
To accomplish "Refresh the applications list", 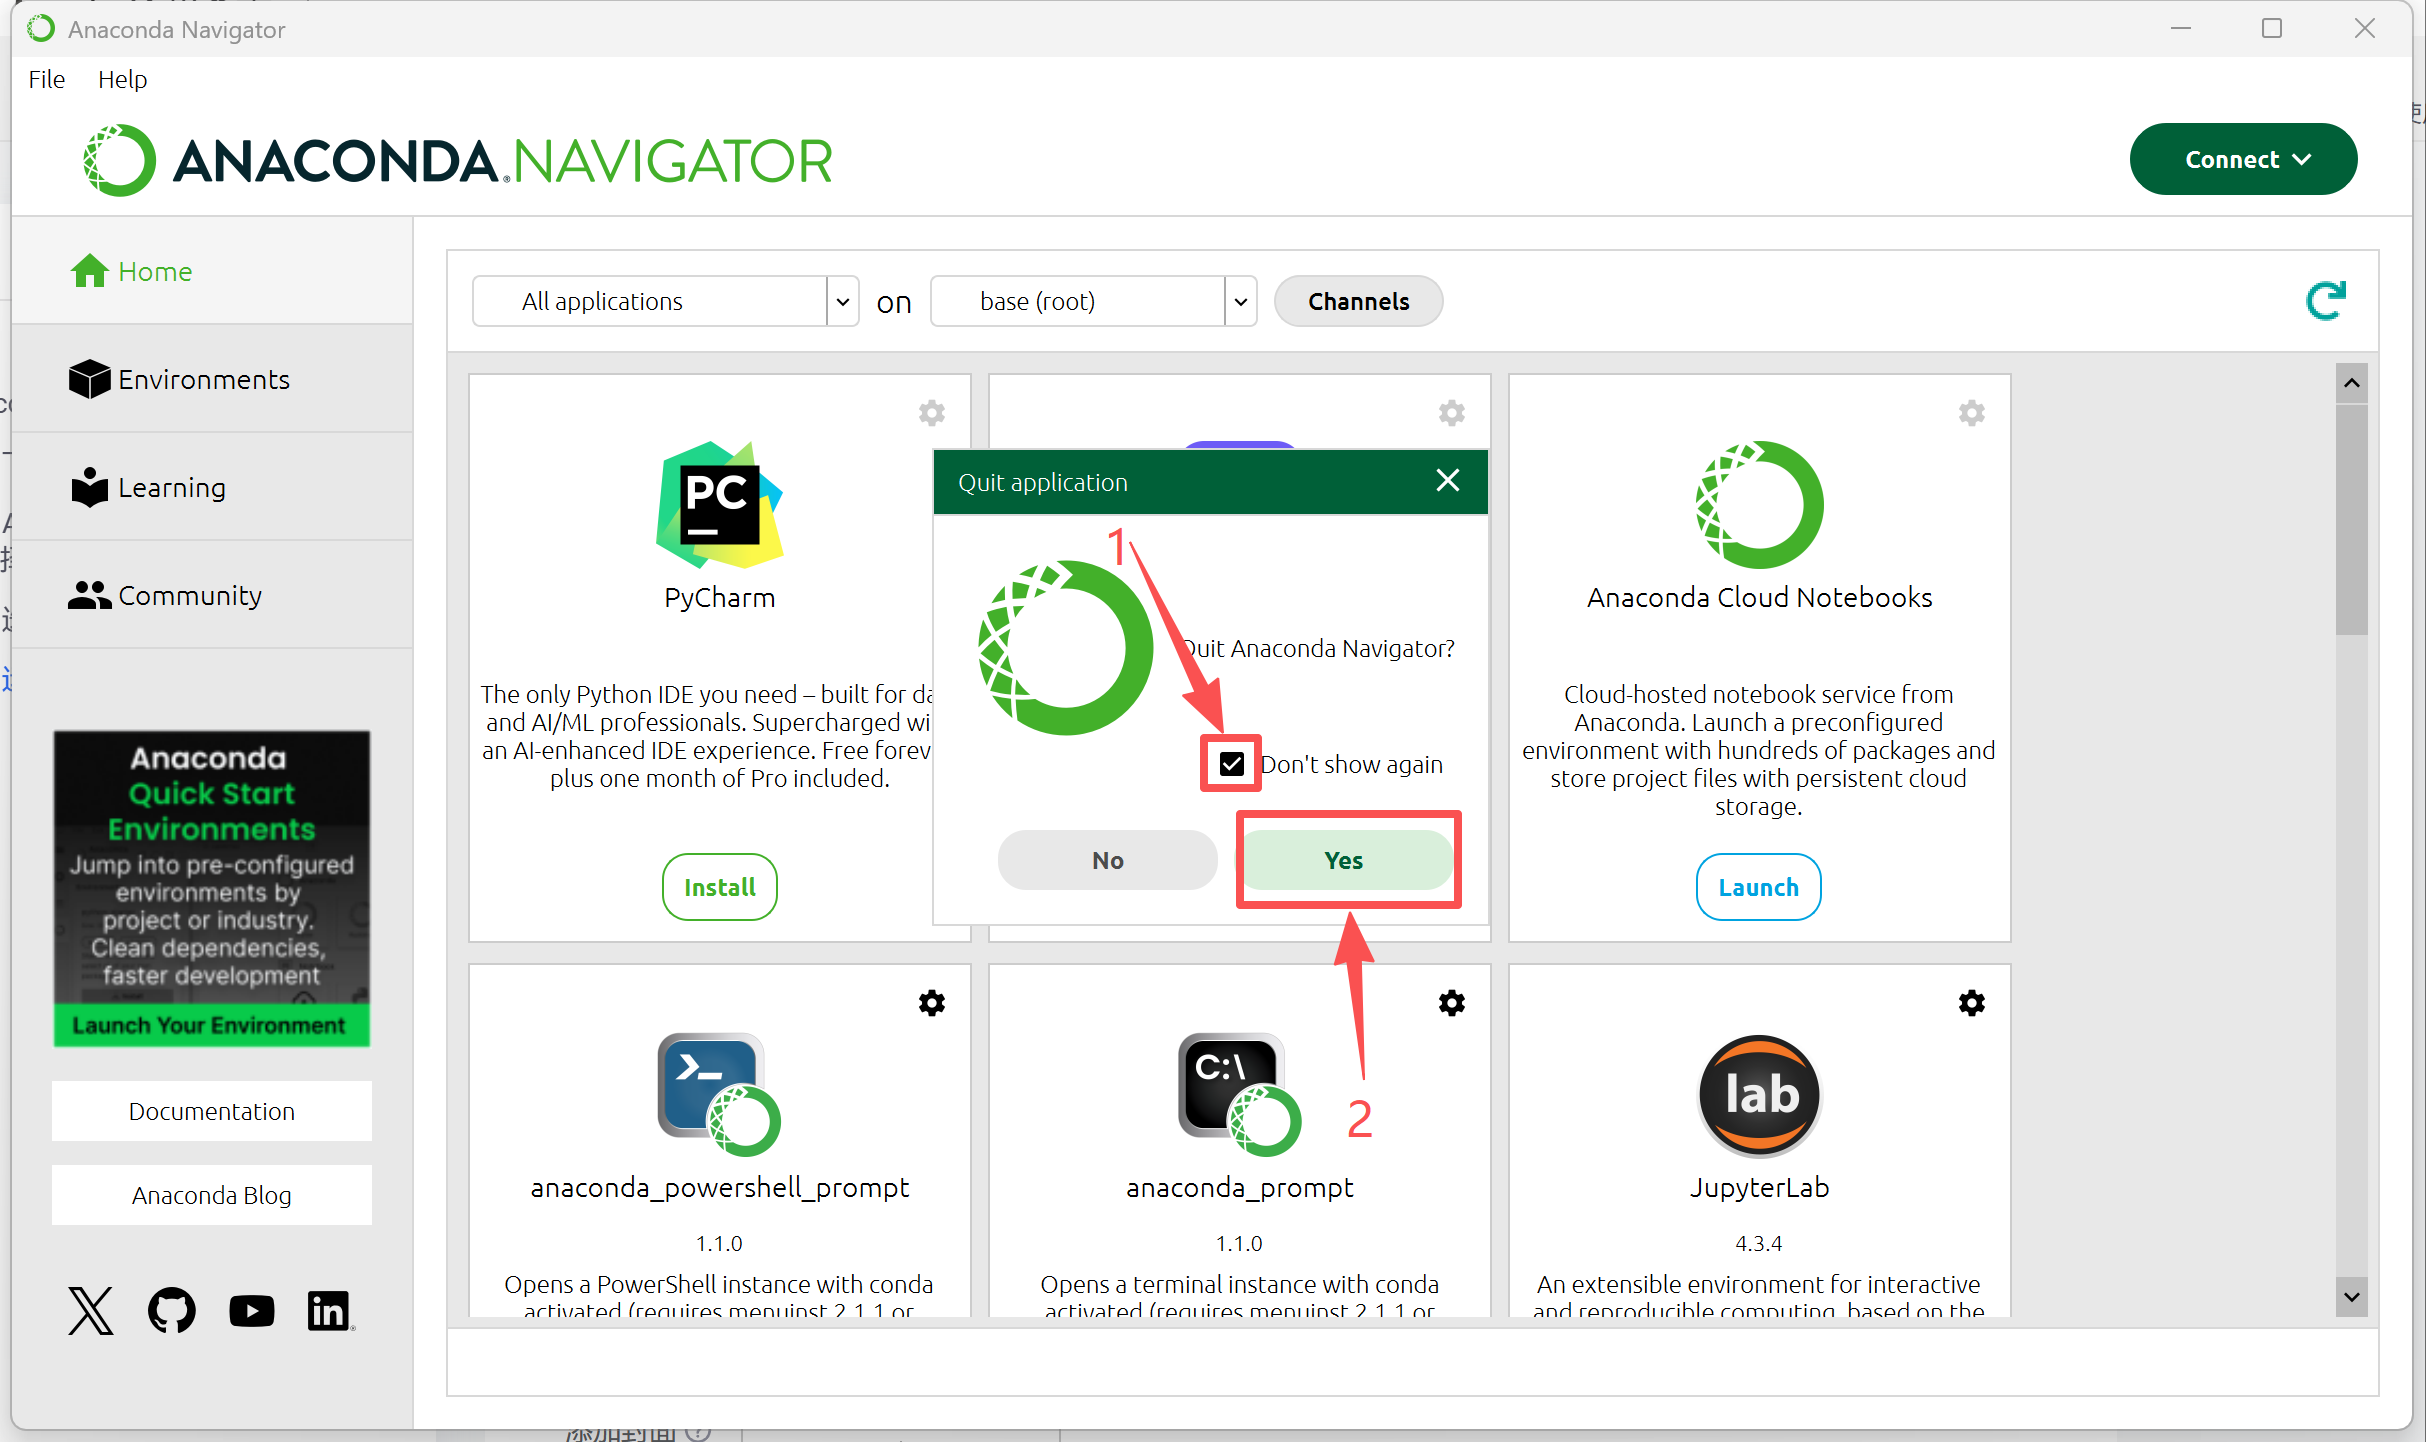I will coord(2325,300).
